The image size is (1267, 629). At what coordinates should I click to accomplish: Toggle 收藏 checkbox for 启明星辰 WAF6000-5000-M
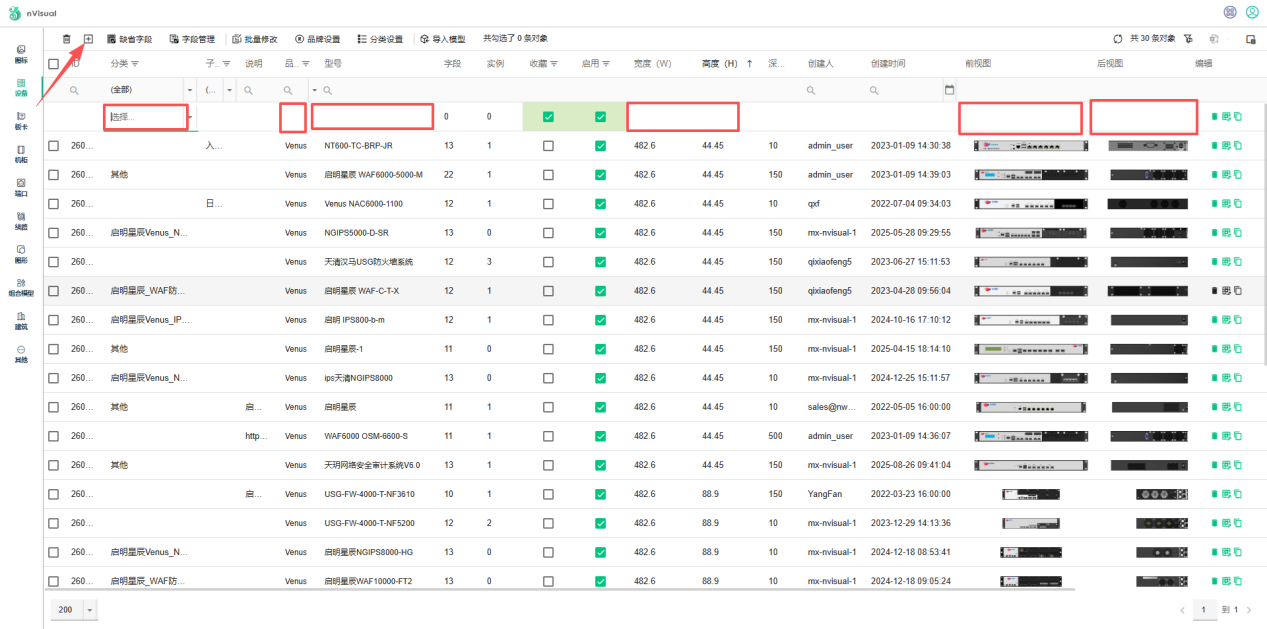[x=548, y=175]
